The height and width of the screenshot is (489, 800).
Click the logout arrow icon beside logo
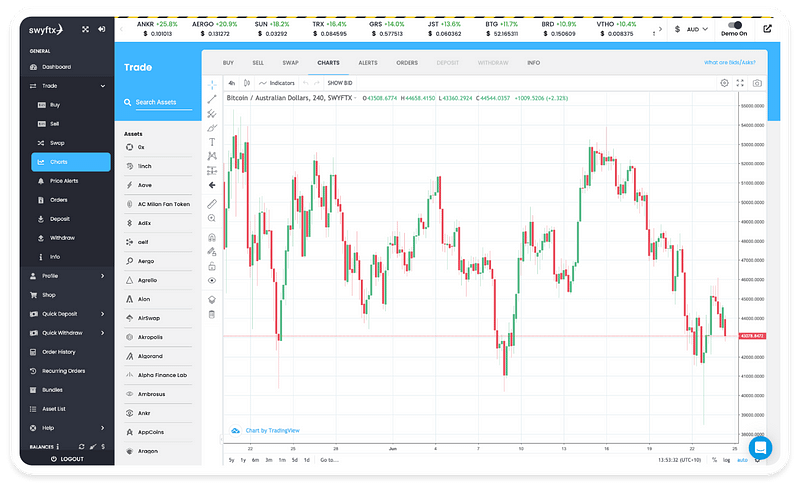tap(102, 29)
